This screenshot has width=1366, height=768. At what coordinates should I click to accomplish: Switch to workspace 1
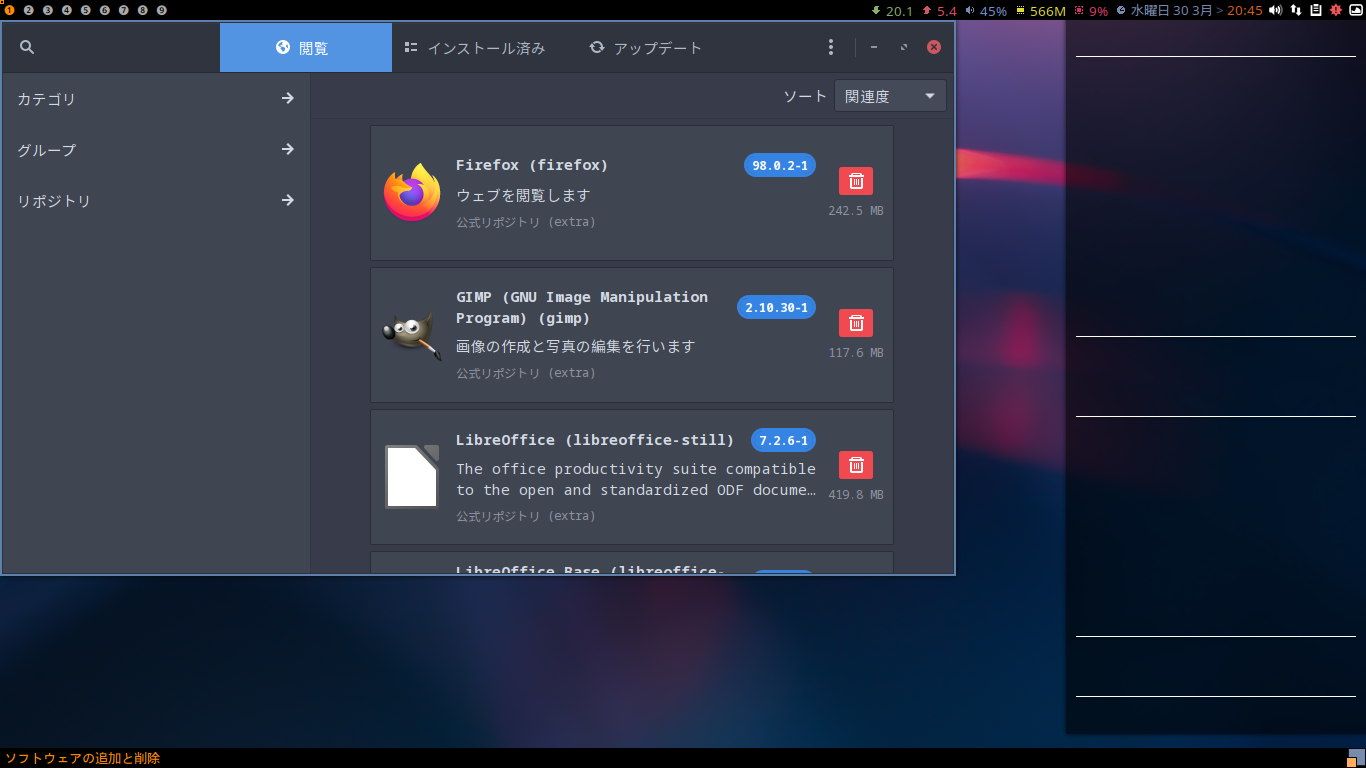[10, 10]
